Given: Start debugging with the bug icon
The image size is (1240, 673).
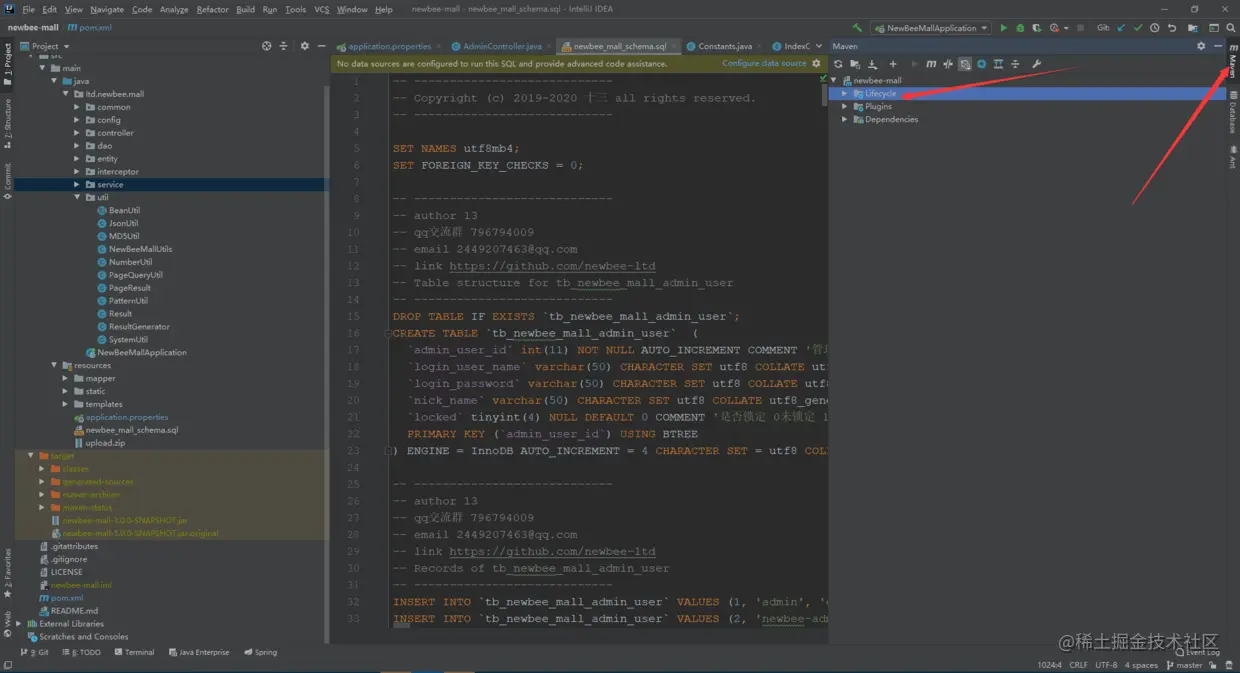Looking at the screenshot, I should point(1020,28).
